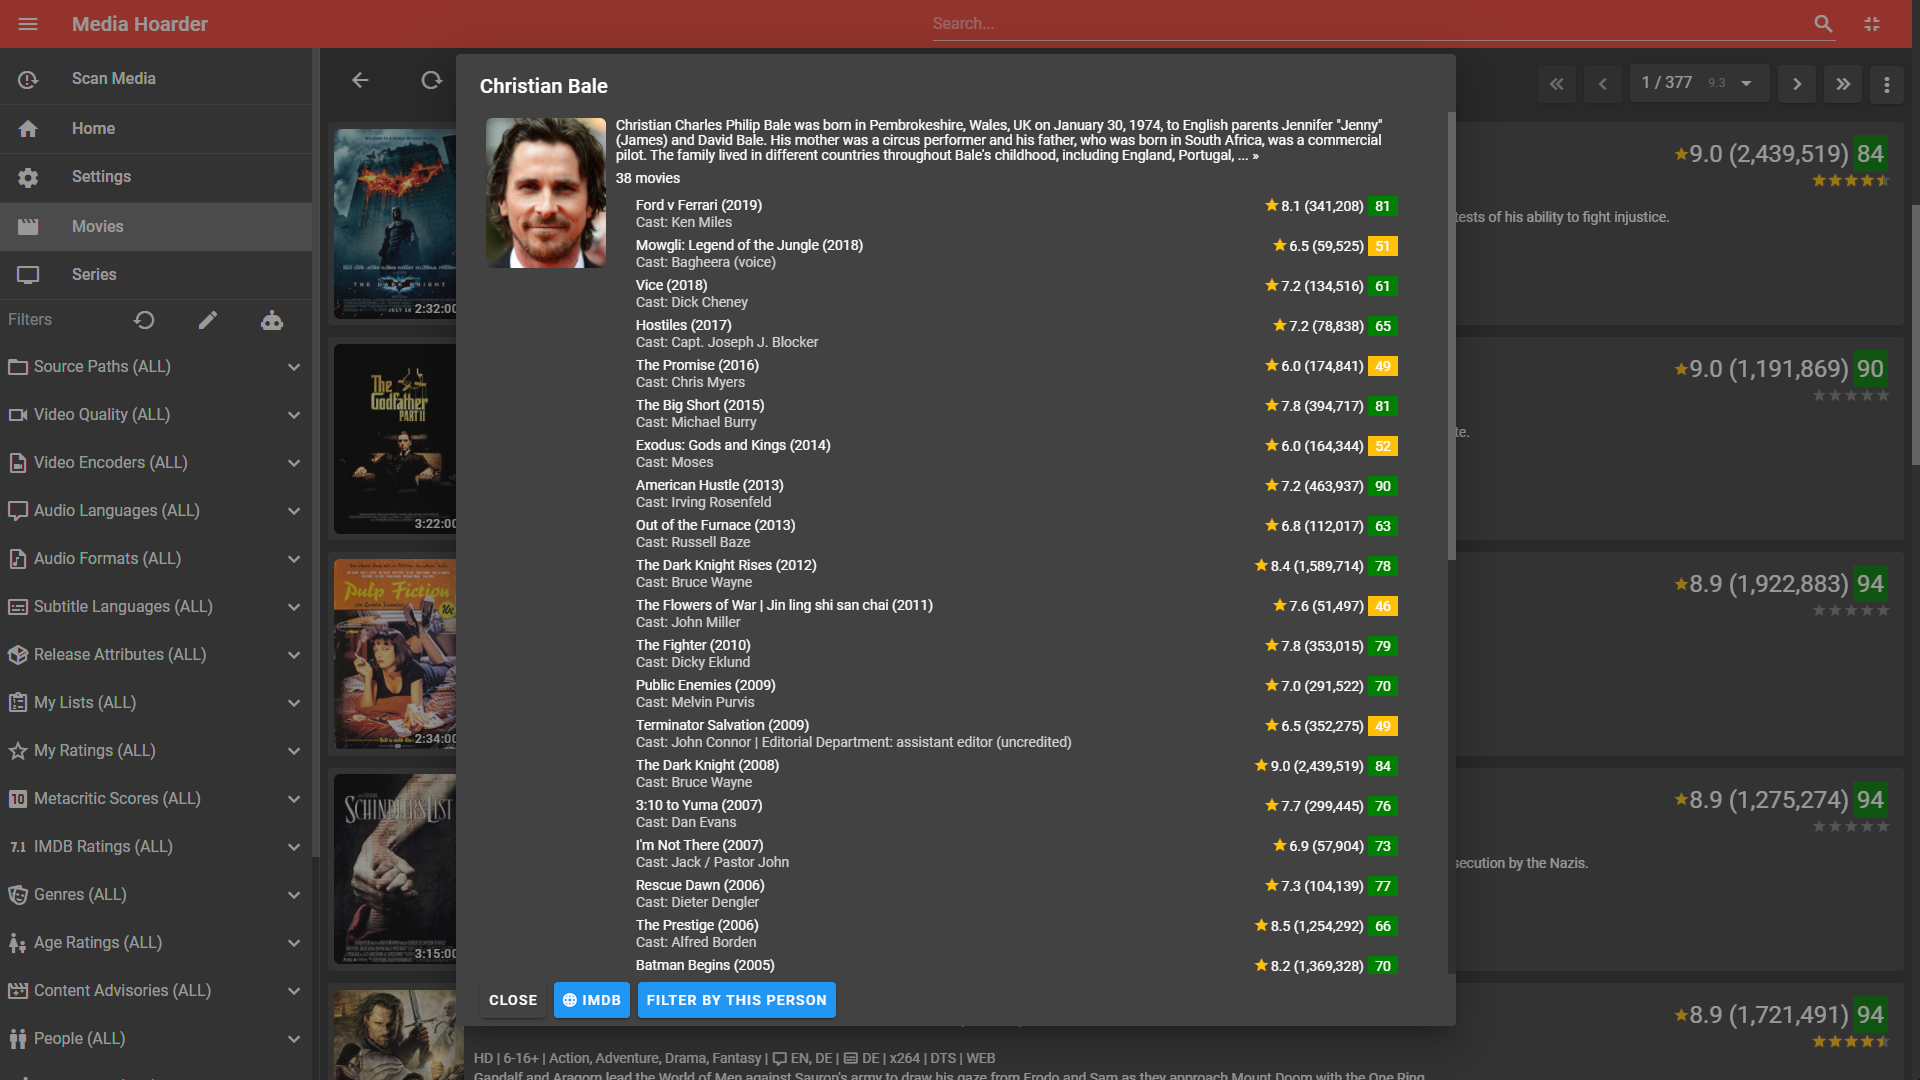Jump to the last page

click(1843, 84)
